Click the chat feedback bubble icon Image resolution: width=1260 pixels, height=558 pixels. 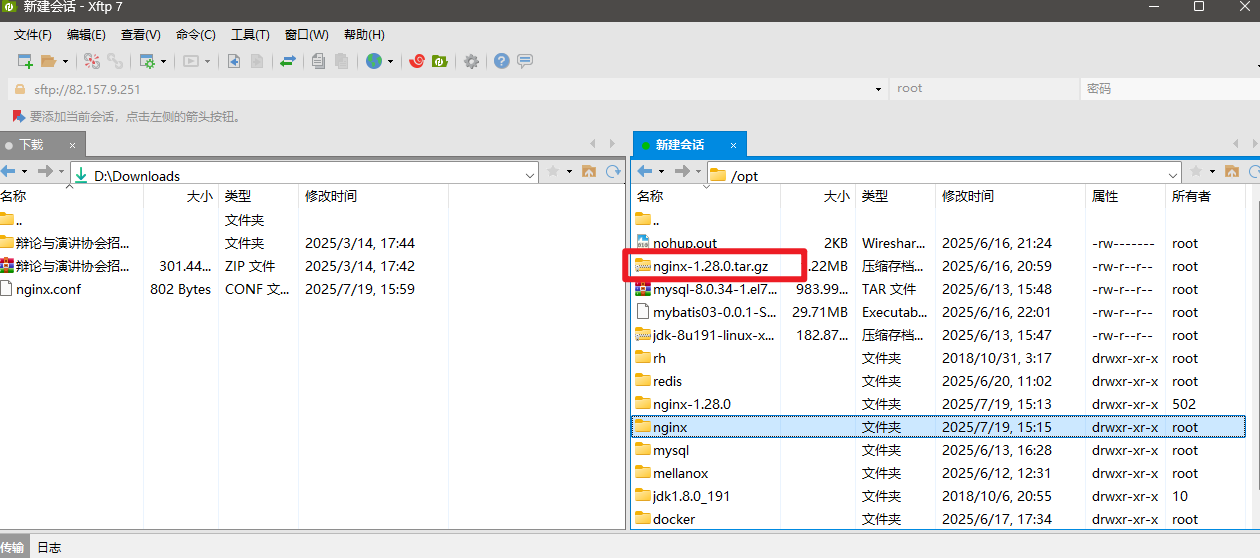[x=525, y=61]
